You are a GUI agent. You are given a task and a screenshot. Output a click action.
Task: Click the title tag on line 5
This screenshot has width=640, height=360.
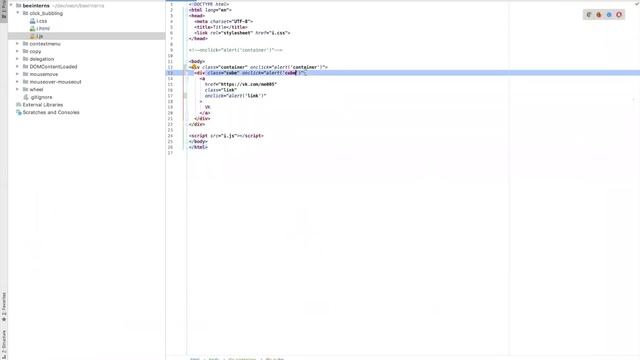221,27
